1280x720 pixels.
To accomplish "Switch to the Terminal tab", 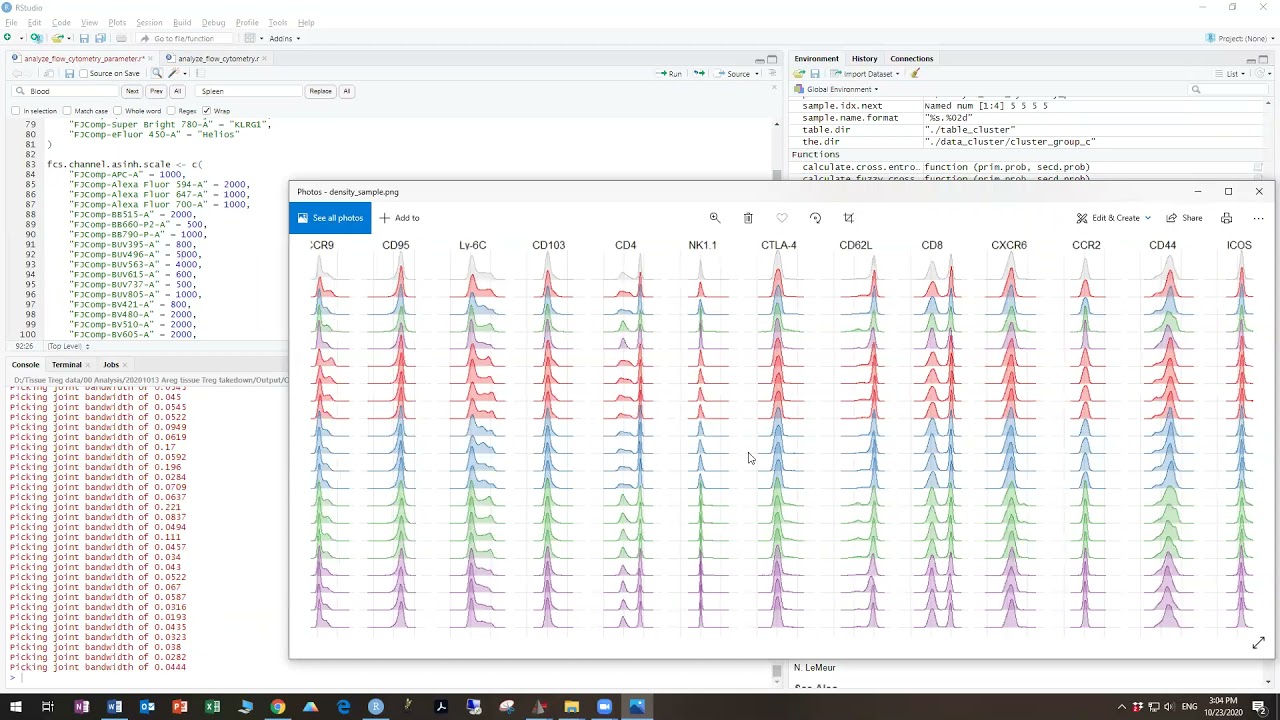I will pos(66,364).
